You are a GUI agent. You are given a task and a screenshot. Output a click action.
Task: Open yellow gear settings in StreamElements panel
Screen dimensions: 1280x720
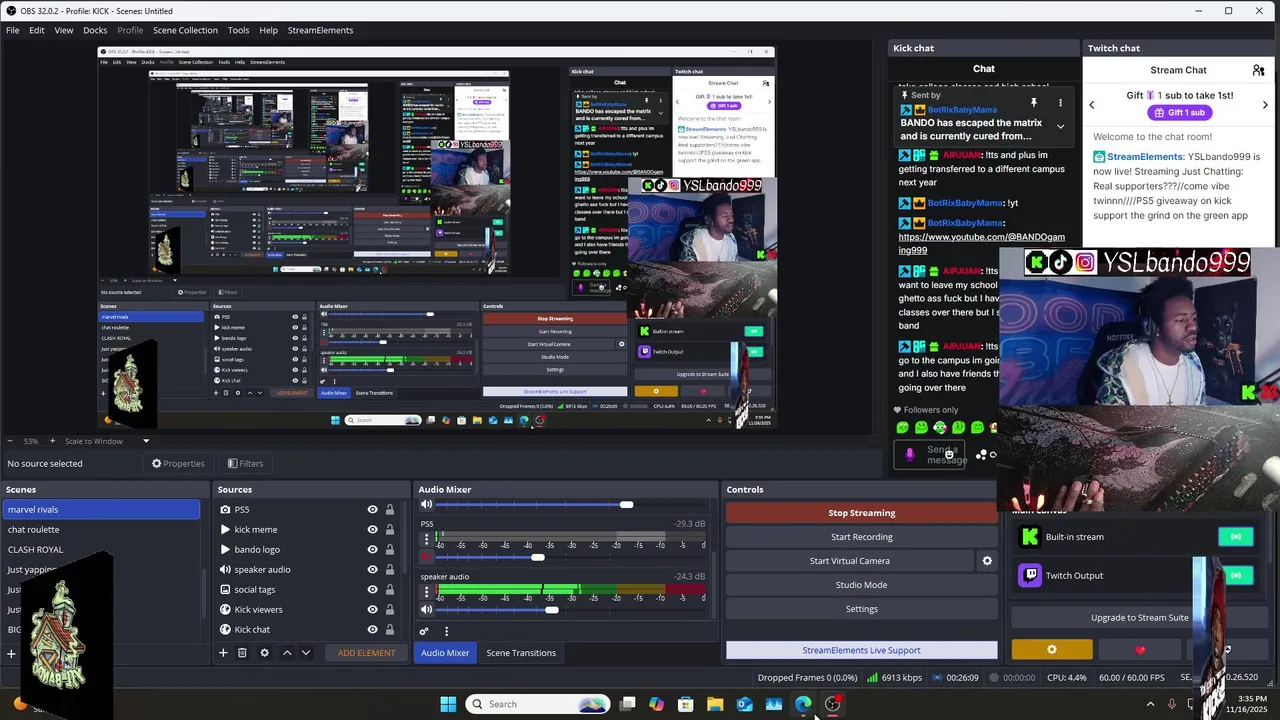coord(1052,650)
